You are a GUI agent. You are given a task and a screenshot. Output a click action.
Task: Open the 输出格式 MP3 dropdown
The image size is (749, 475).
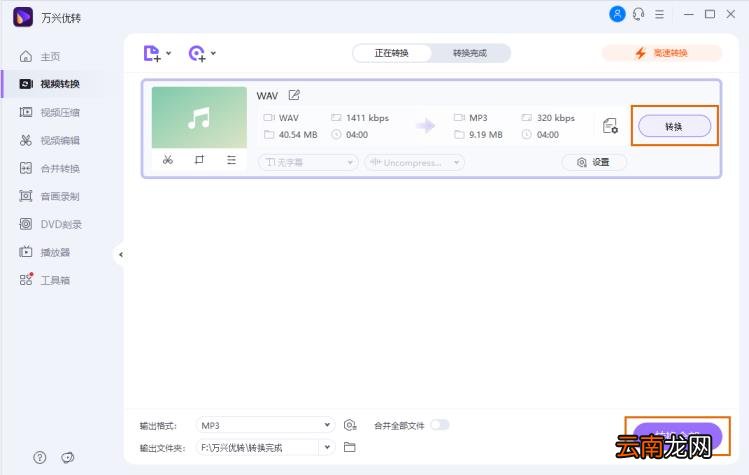266,425
